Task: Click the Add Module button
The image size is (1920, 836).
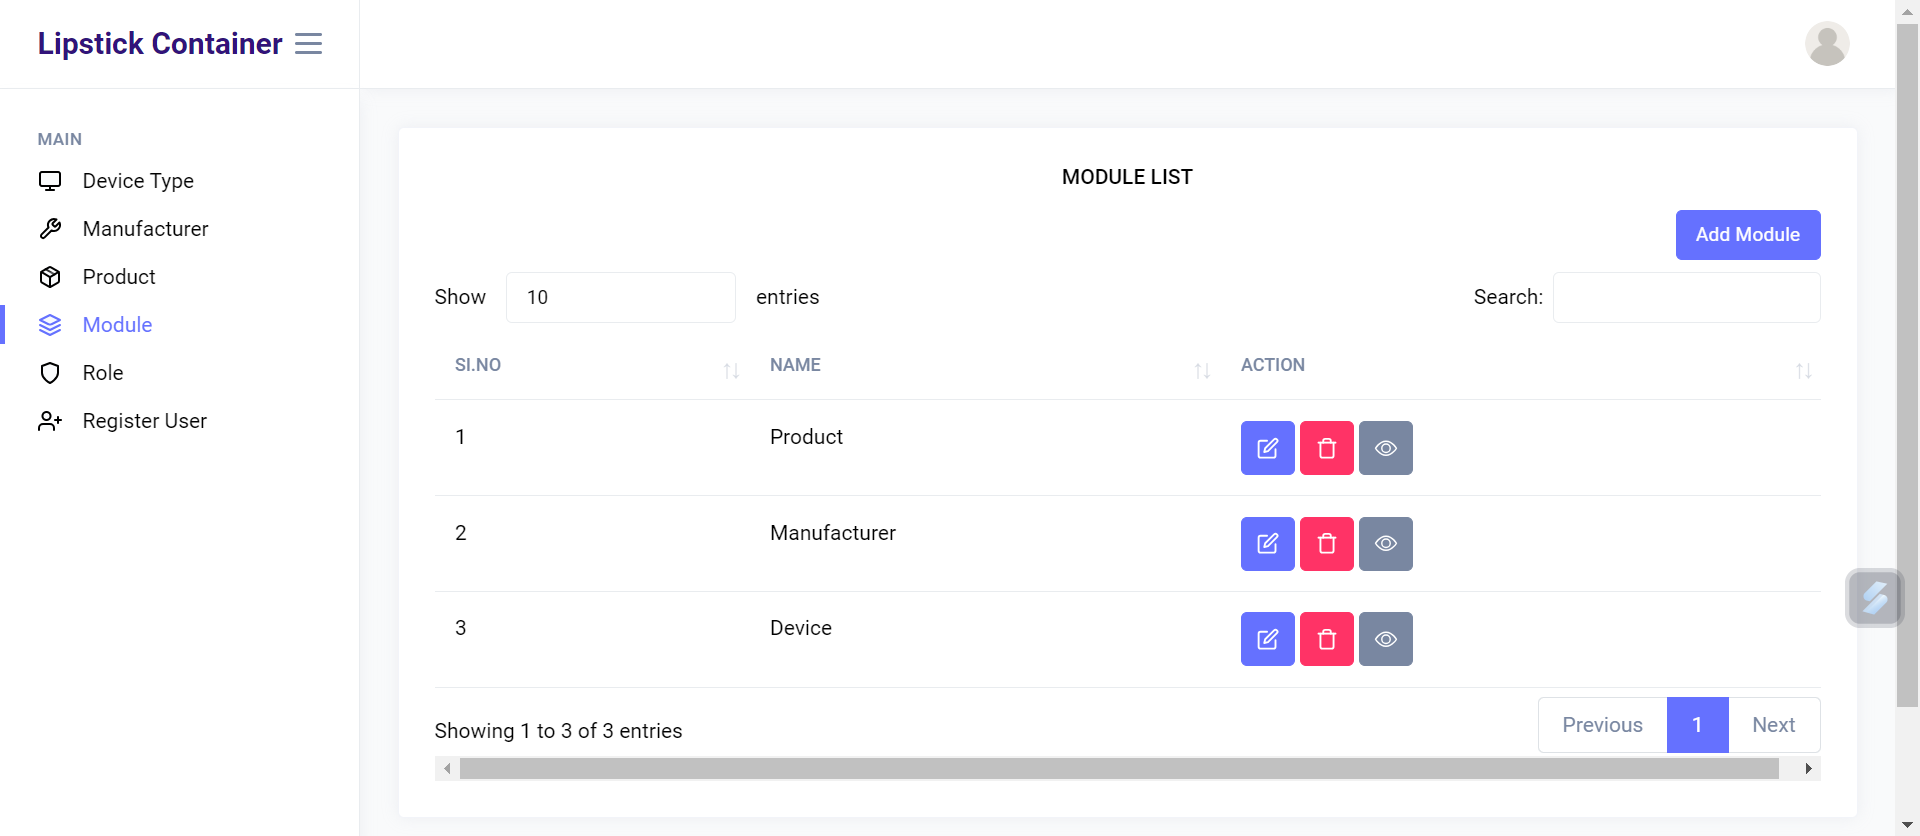Action: pyautogui.click(x=1747, y=235)
